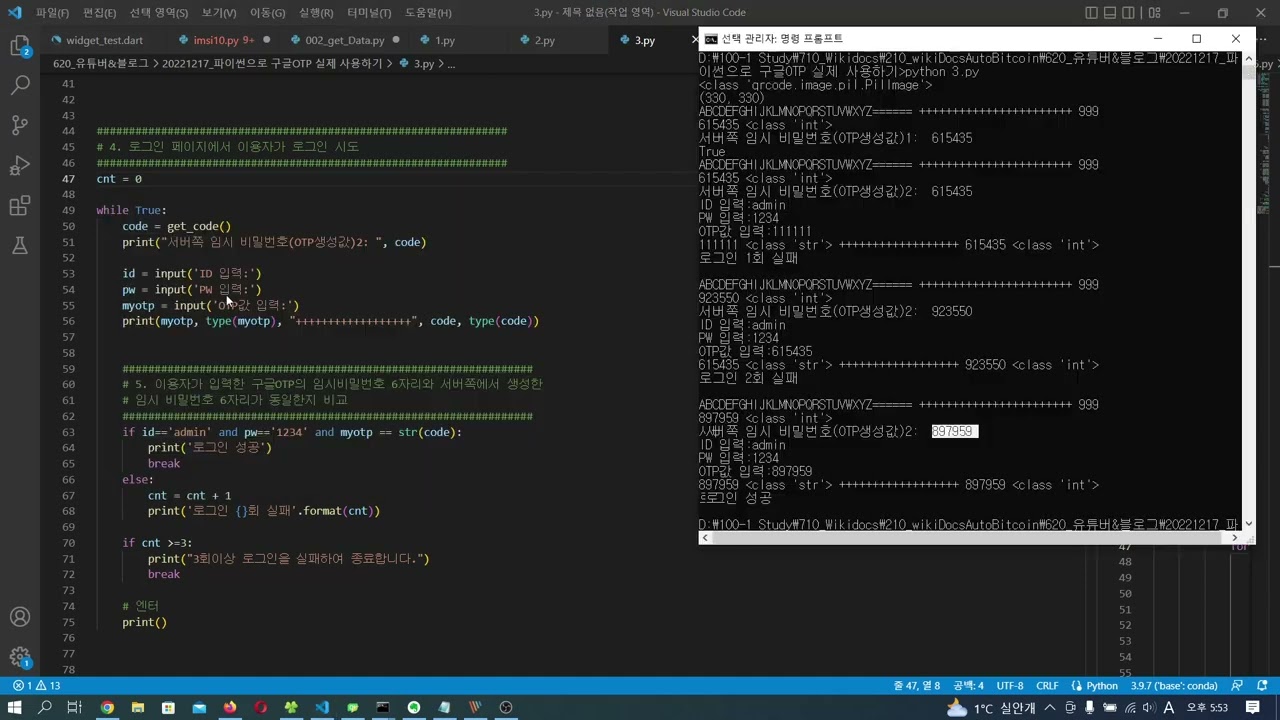Open Microsoft Store from taskbar
This screenshot has height=720, width=1280.
(169, 708)
